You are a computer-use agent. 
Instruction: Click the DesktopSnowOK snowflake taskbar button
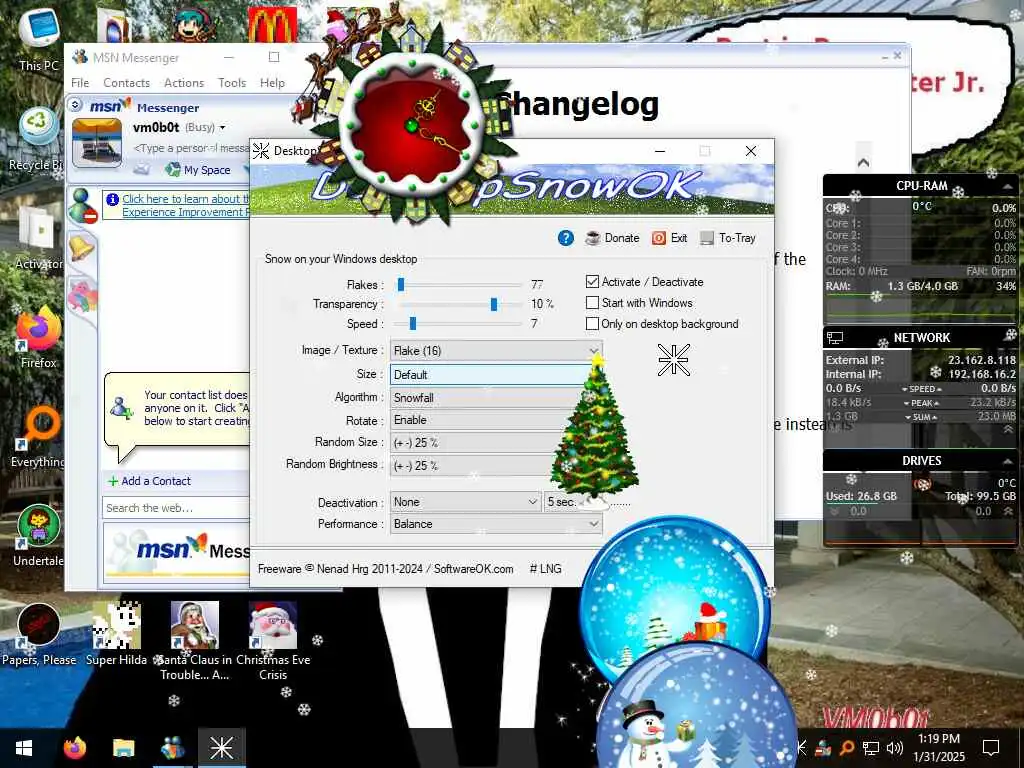point(221,748)
